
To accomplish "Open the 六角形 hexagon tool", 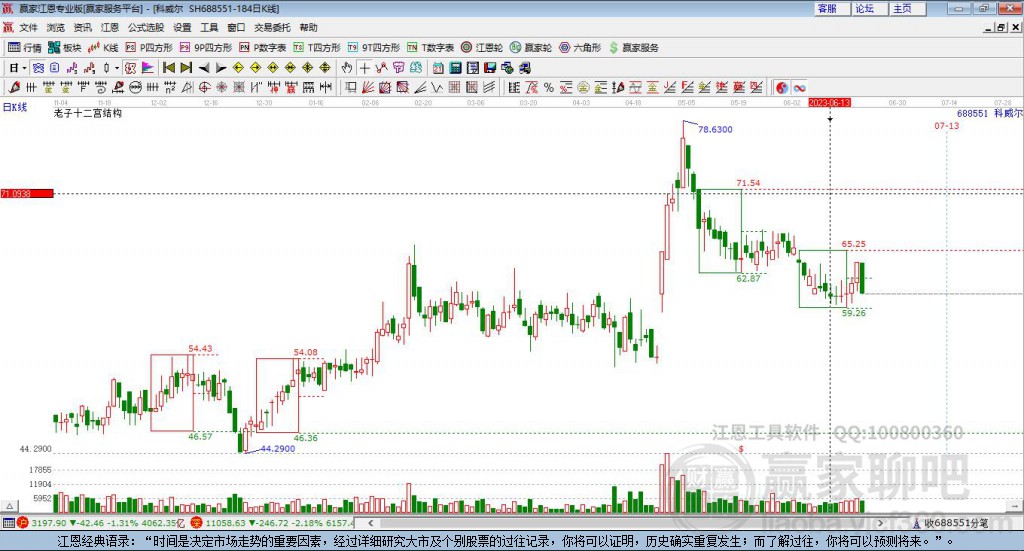I will click(580, 48).
